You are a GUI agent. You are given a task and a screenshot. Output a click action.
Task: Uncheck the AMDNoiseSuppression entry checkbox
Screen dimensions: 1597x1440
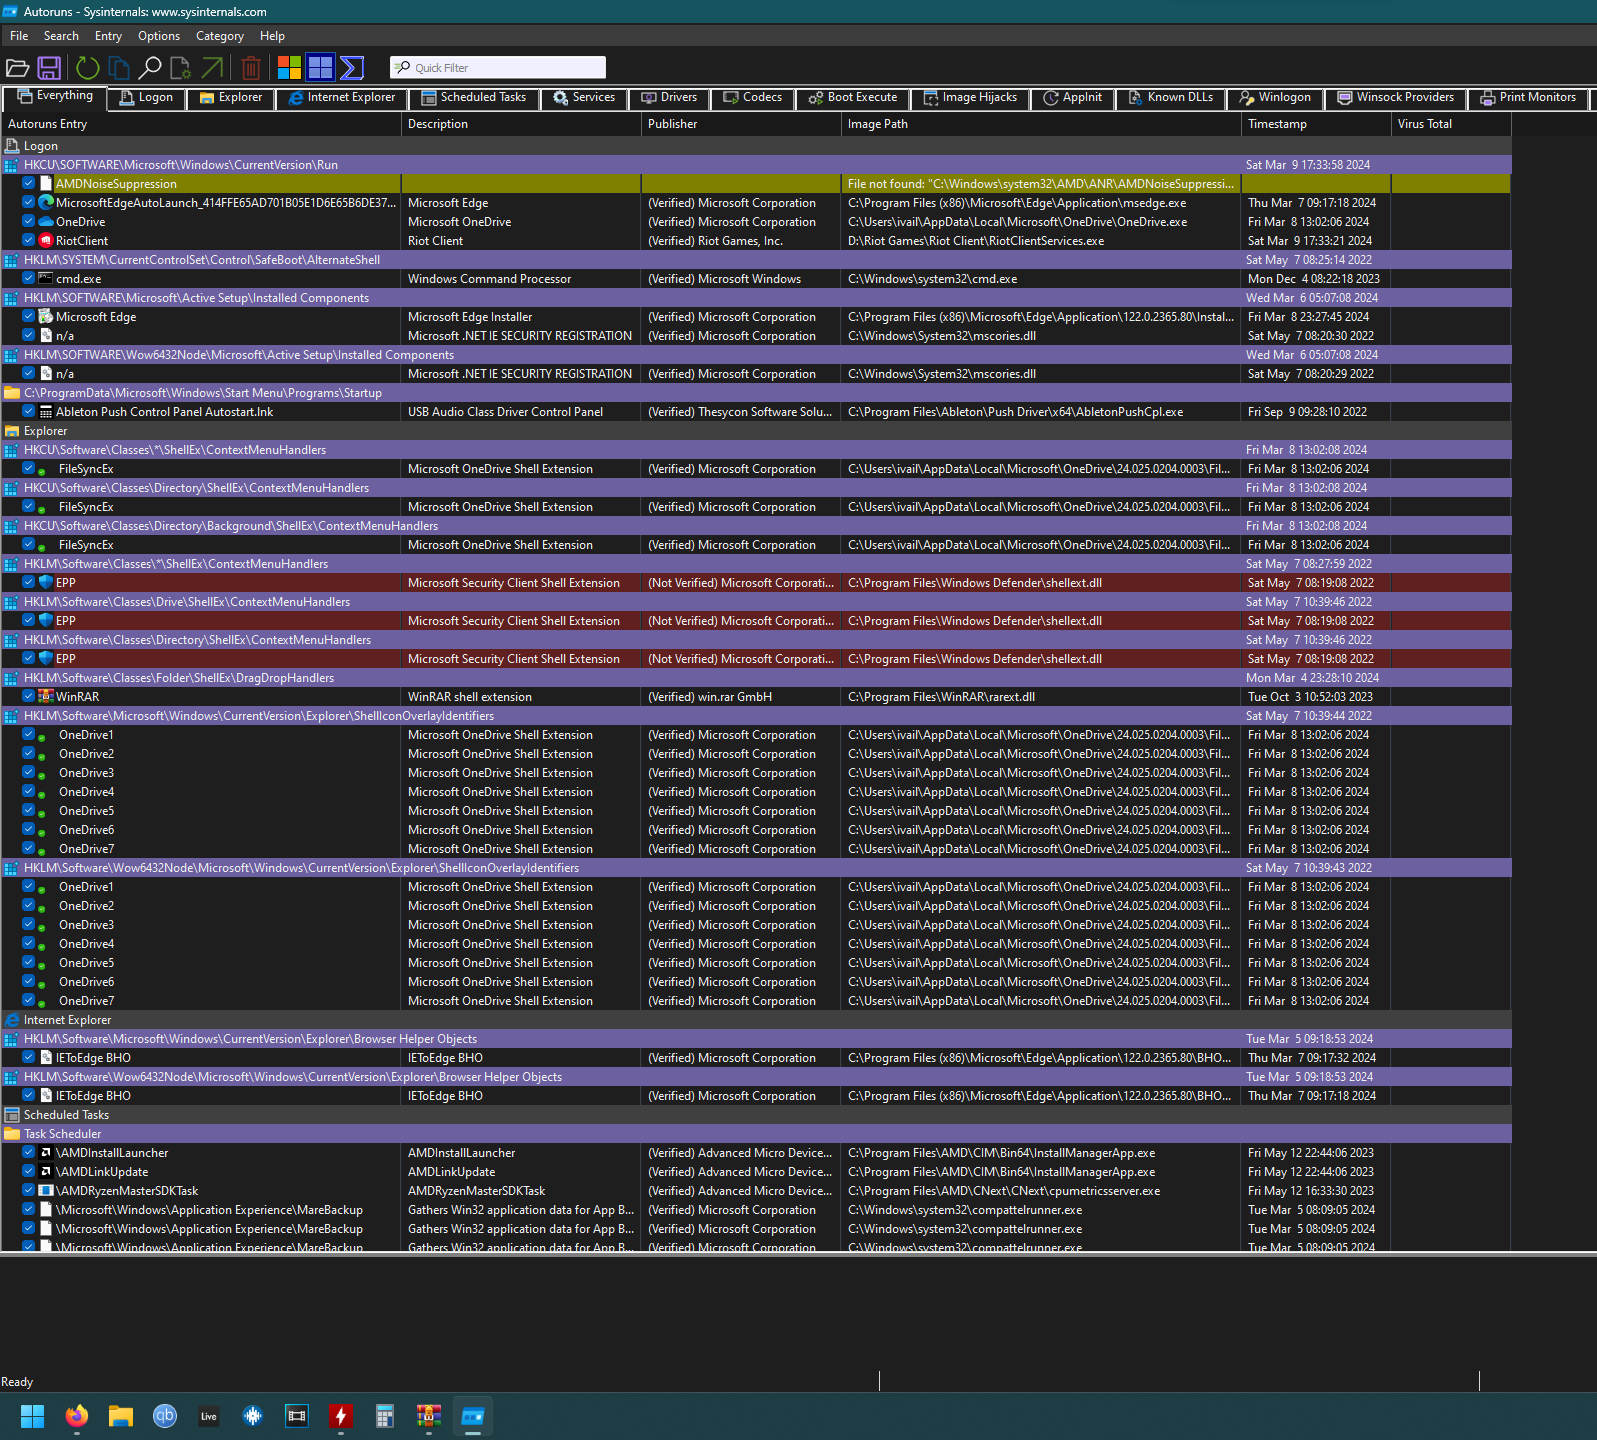pyautogui.click(x=29, y=184)
